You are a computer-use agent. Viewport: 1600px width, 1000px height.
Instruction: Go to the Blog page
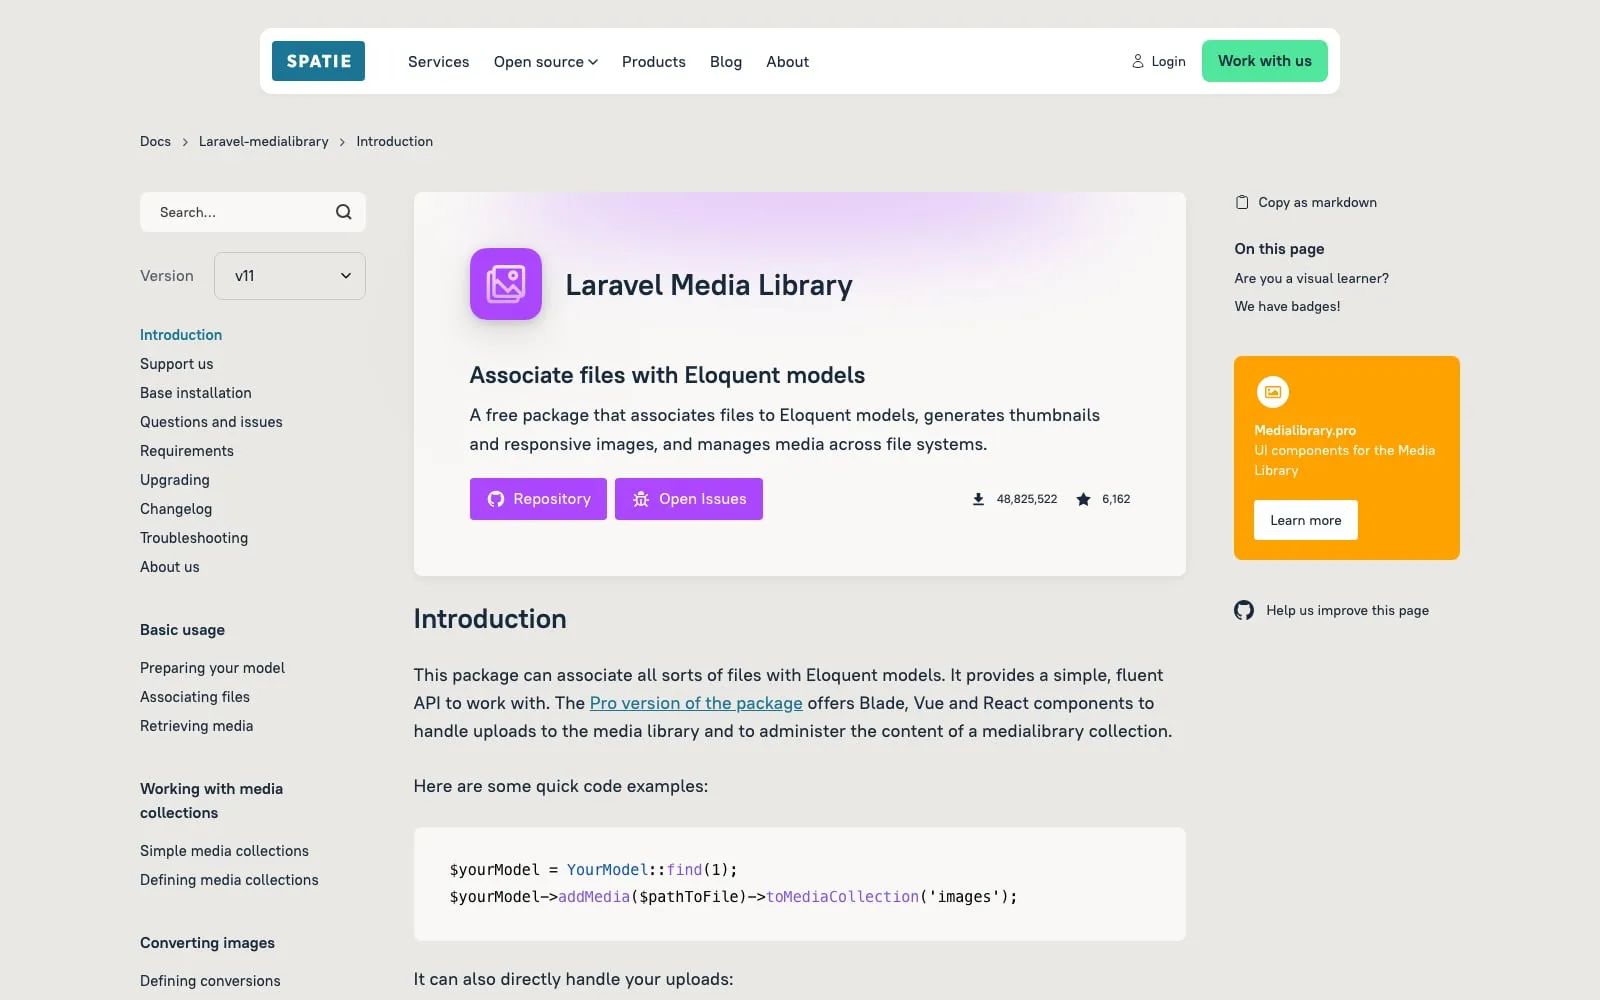point(726,62)
